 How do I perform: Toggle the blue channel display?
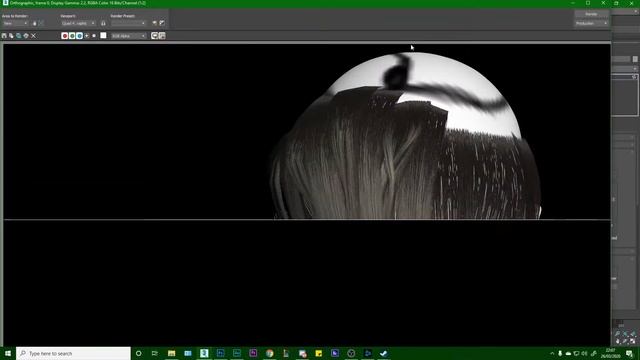coord(79,36)
